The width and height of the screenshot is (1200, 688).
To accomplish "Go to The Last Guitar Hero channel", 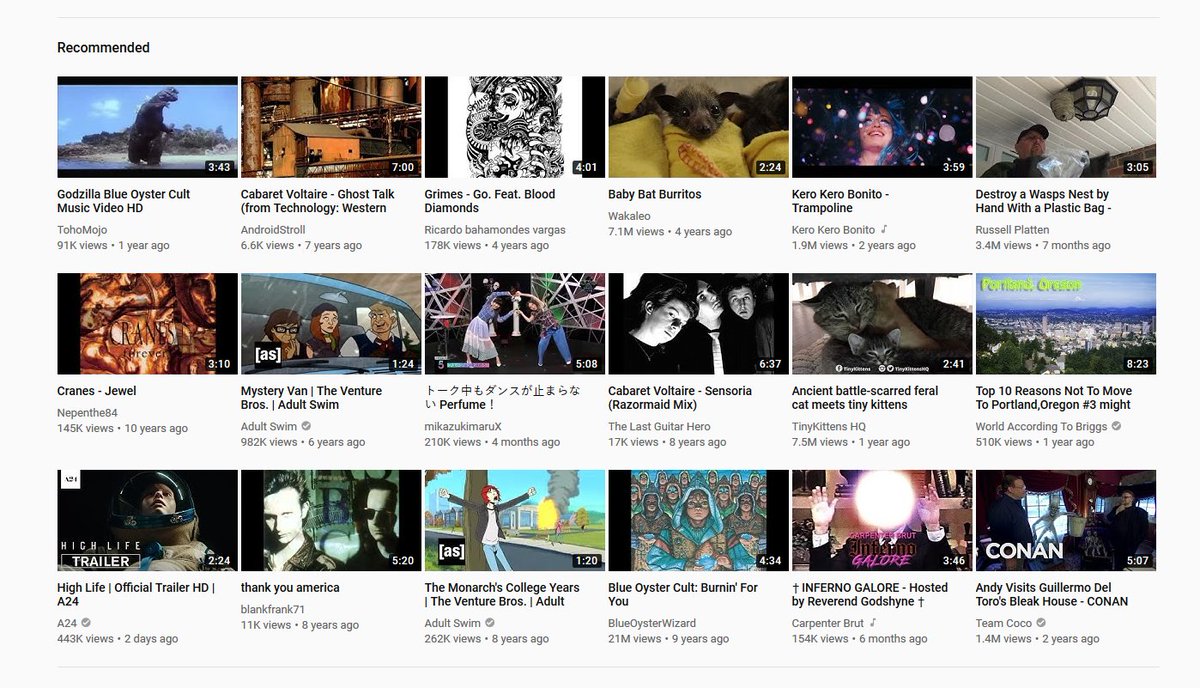I will click(659, 427).
